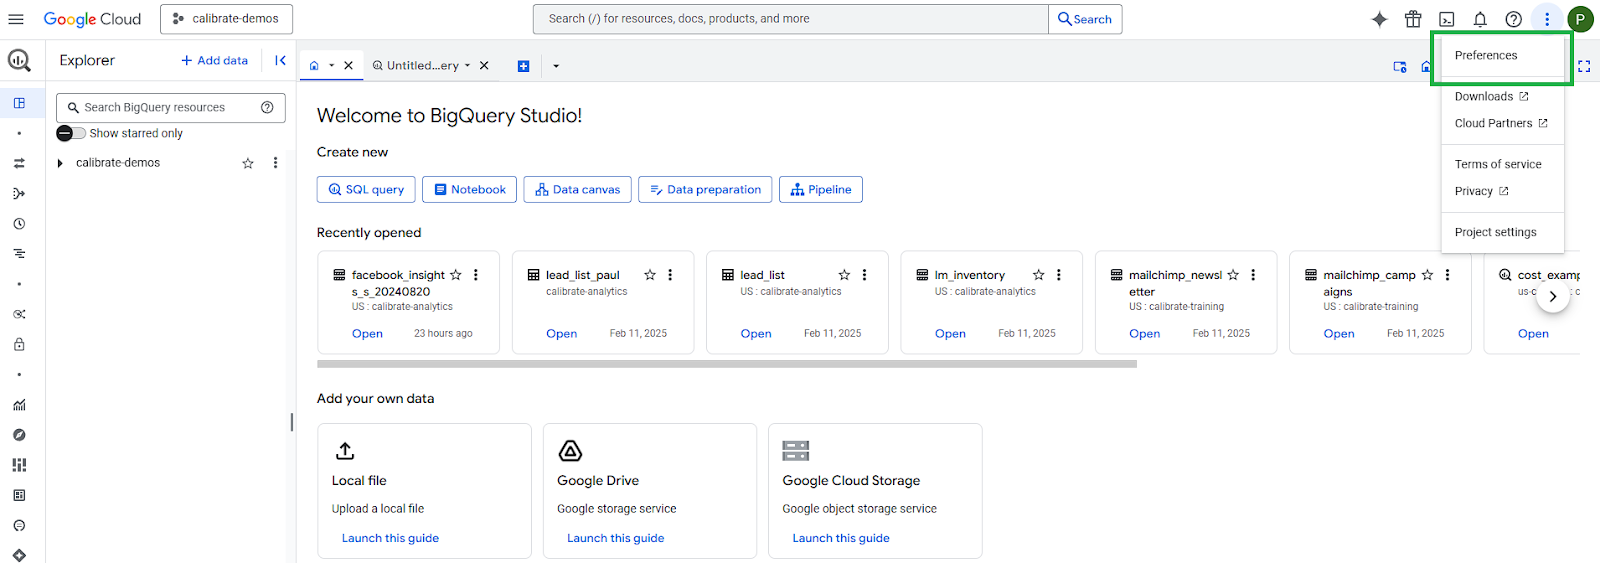Open the chat bubble sidebar icon
The height and width of the screenshot is (563, 1600).
(19, 525)
